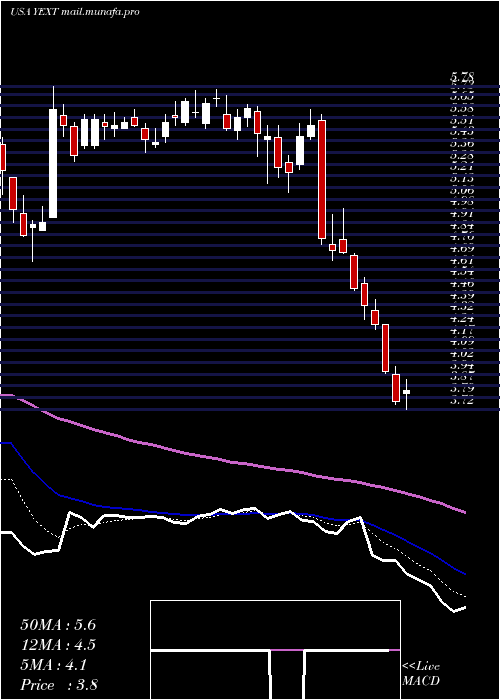Click the 4.91 price axis label
500x700 pixels.
tap(462, 214)
